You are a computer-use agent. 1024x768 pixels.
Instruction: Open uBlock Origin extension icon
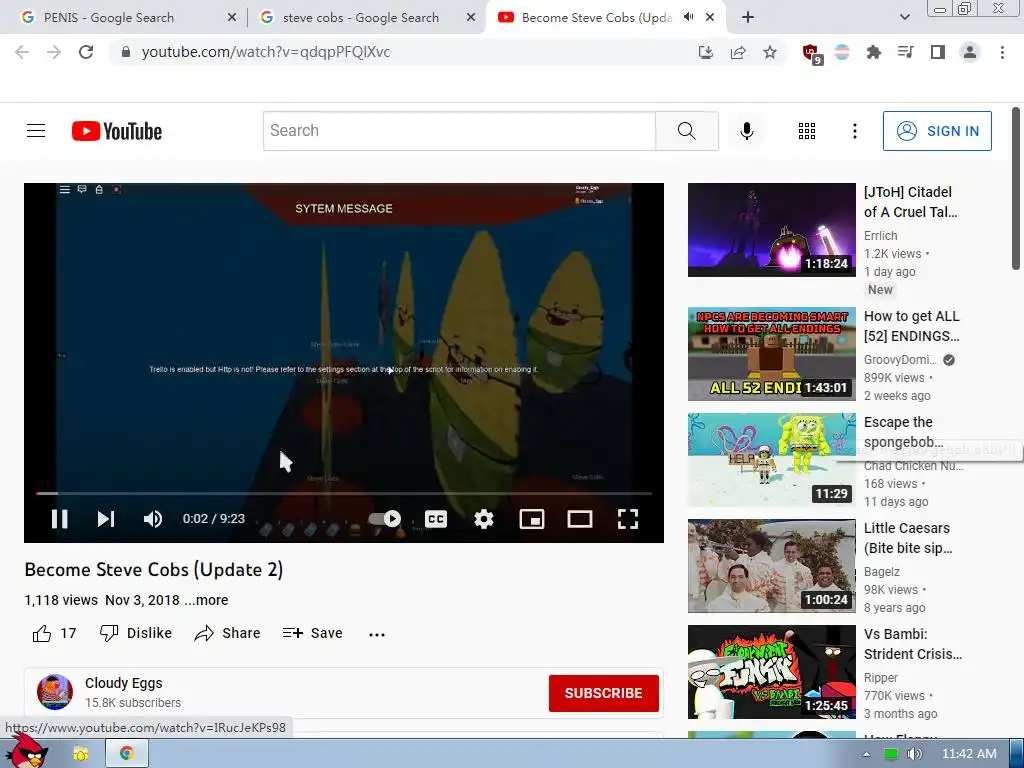click(x=811, y=53)
